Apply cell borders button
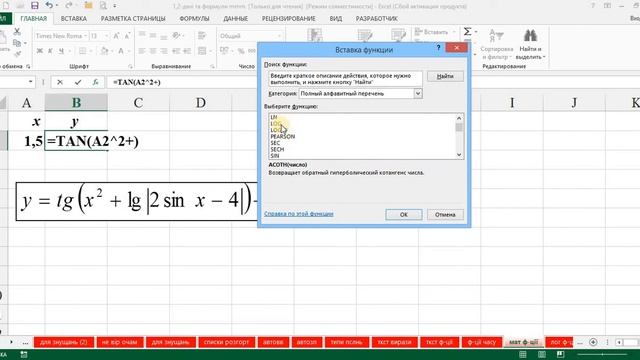This screenshot has width=640, height=360. (82, 51)
